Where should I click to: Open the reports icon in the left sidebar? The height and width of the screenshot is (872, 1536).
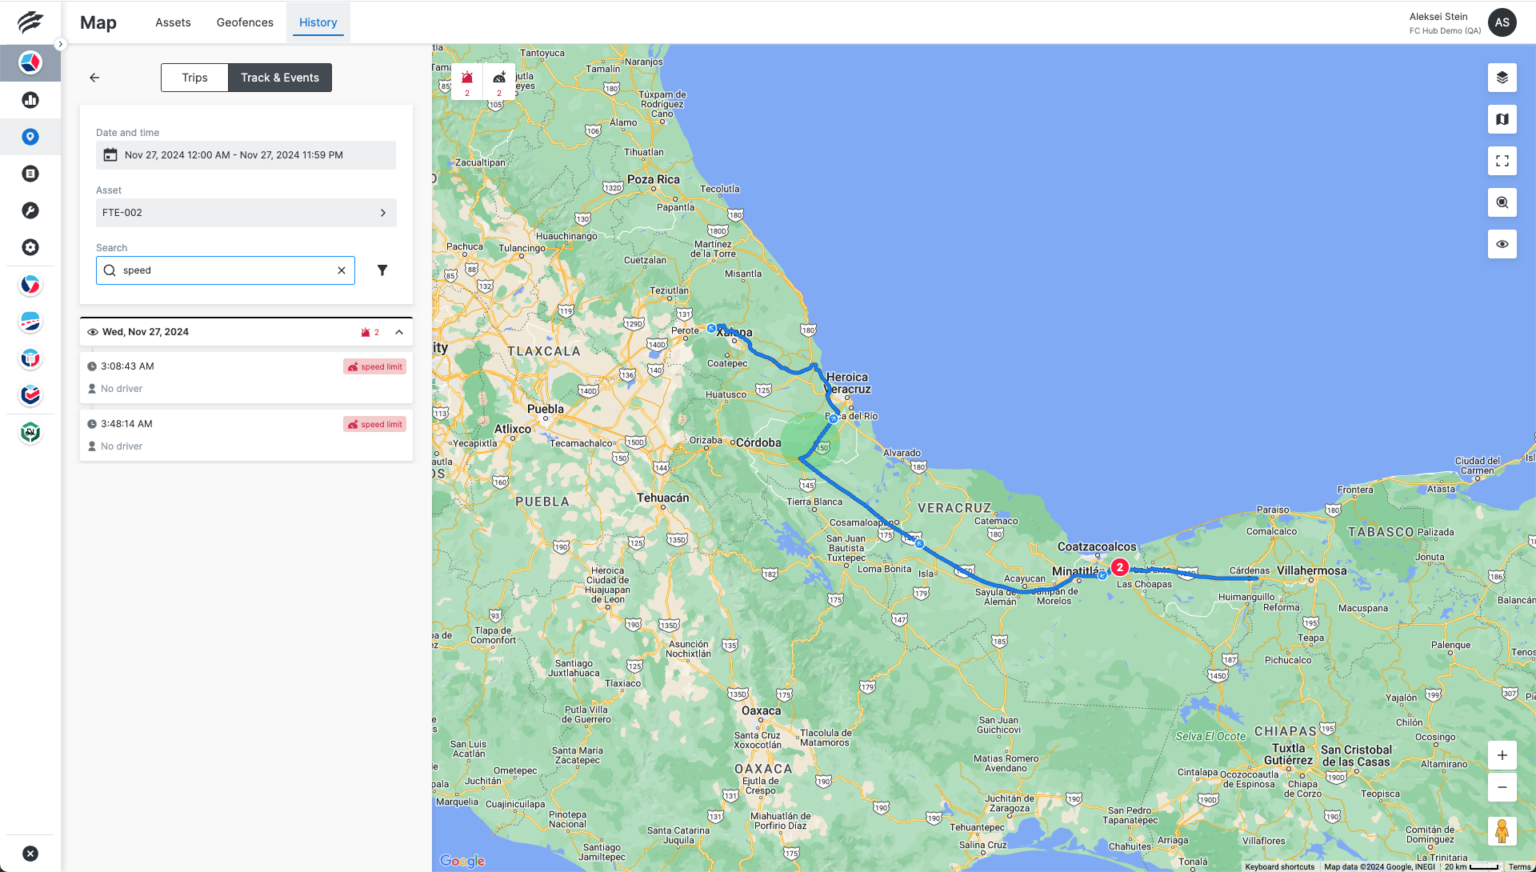pos(30,173)
